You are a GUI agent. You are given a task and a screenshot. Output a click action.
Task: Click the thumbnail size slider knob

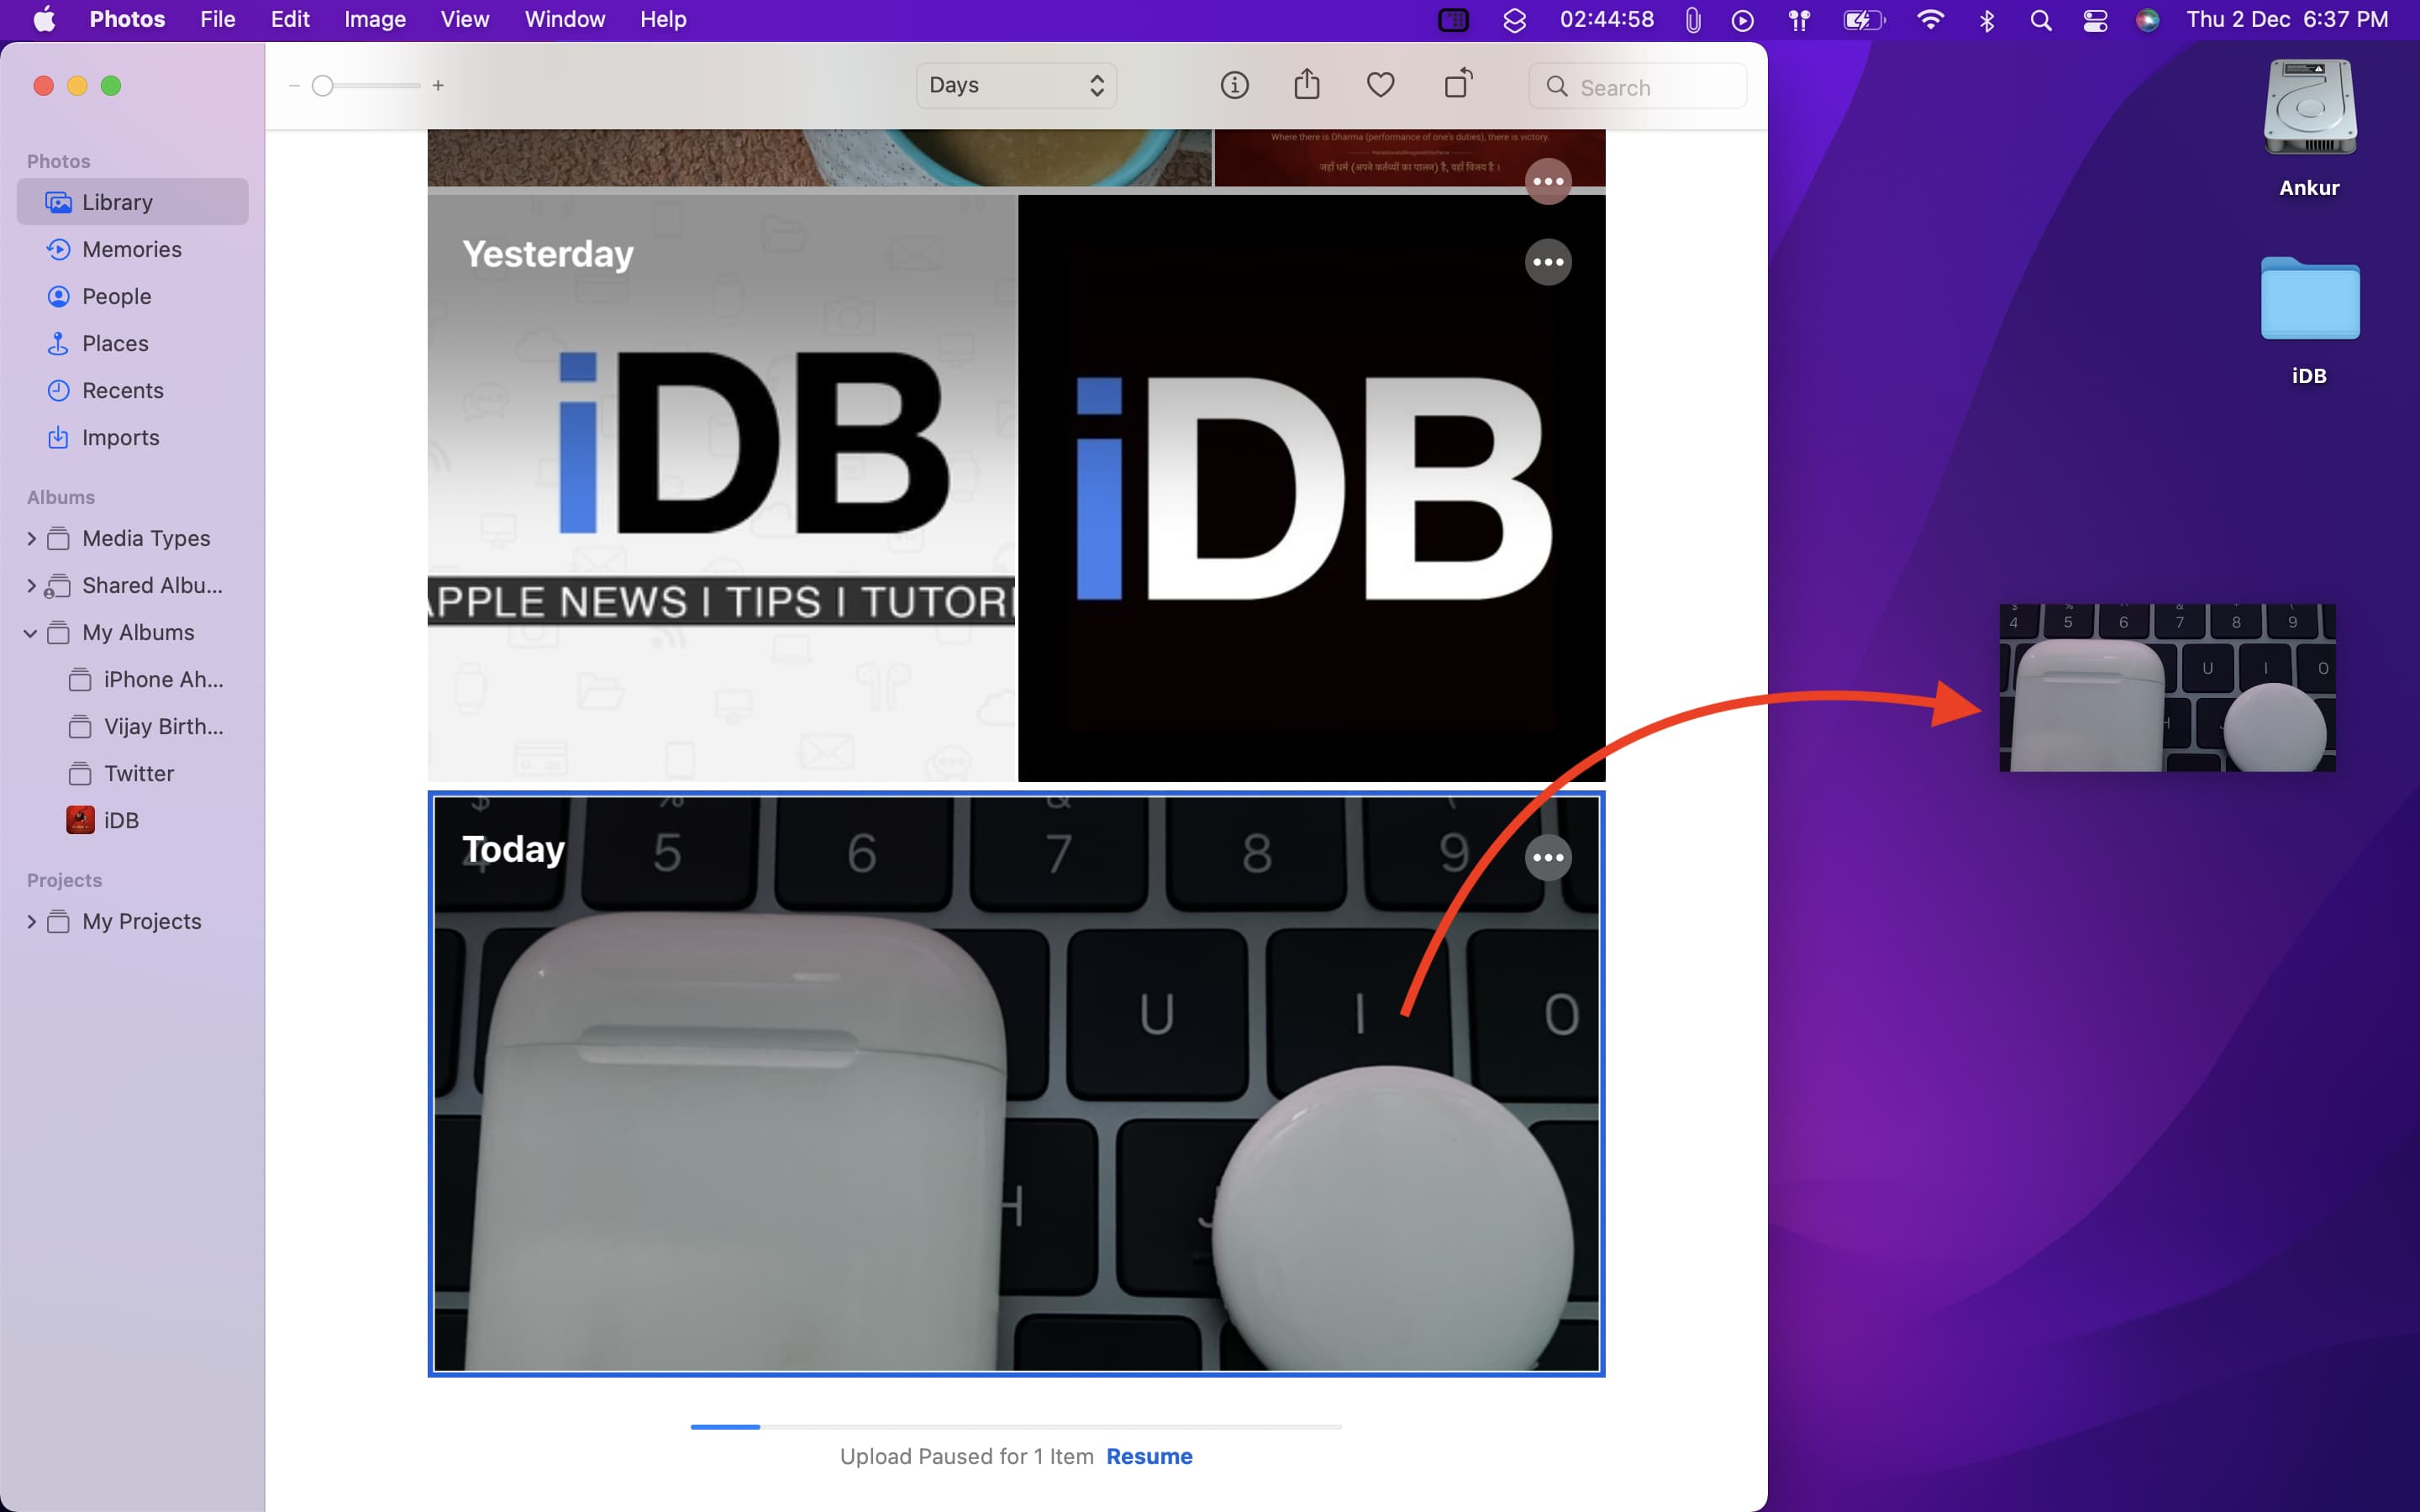(x=322, y=86)
